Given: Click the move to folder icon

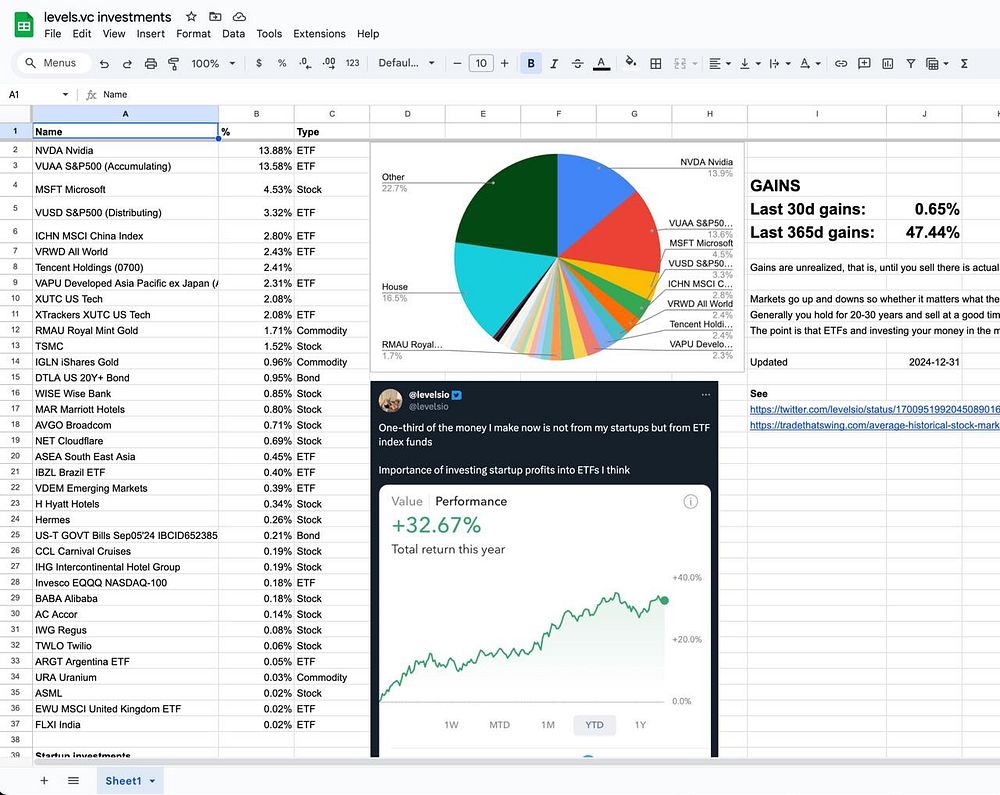Looking at the screenshot, I should coord(215,17).
